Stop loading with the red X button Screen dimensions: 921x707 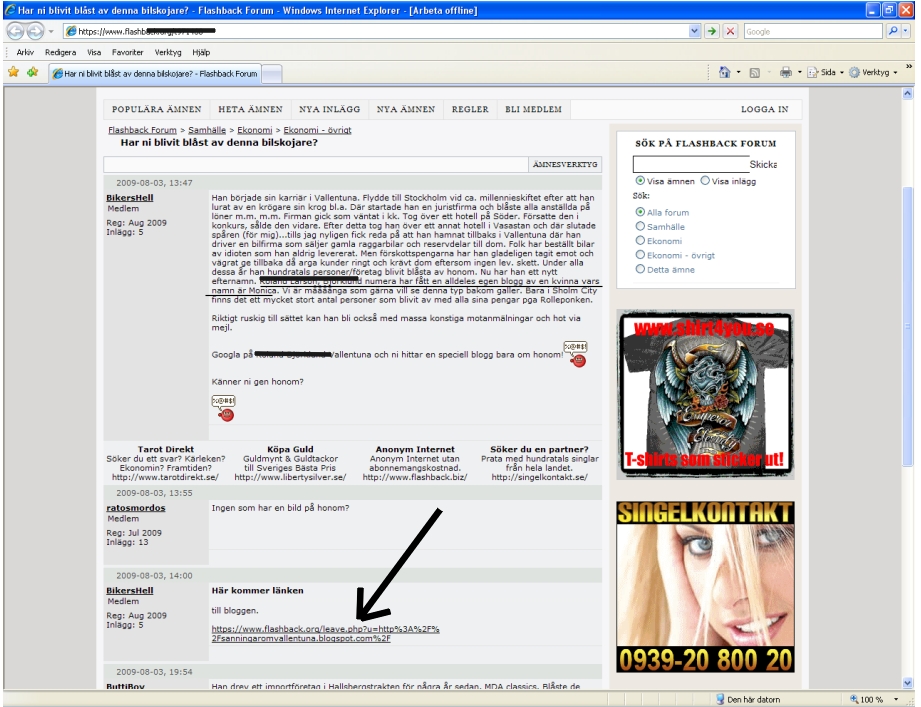(x=730, y=31)
